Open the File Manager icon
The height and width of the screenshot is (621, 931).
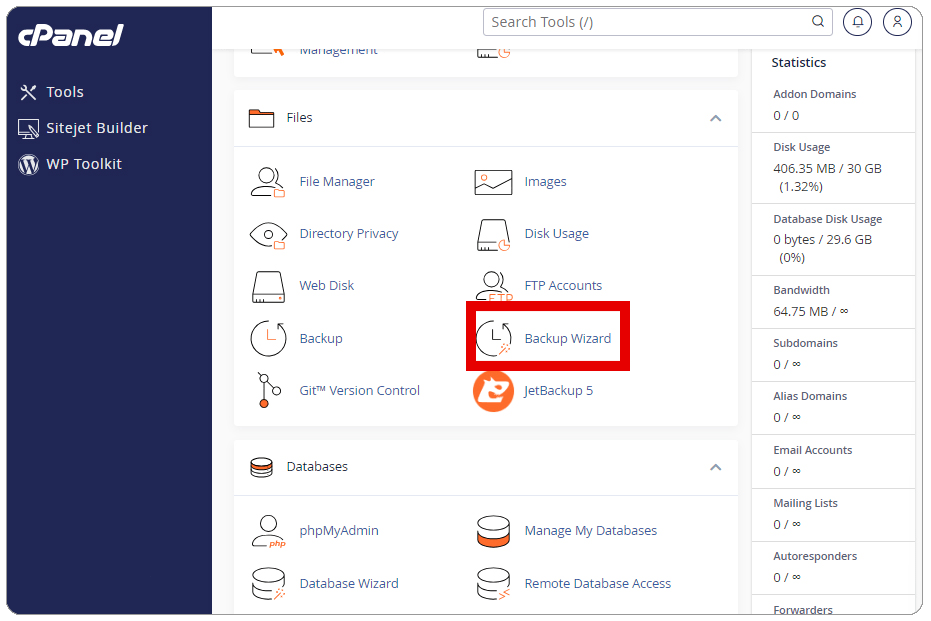tap(268, 182)
